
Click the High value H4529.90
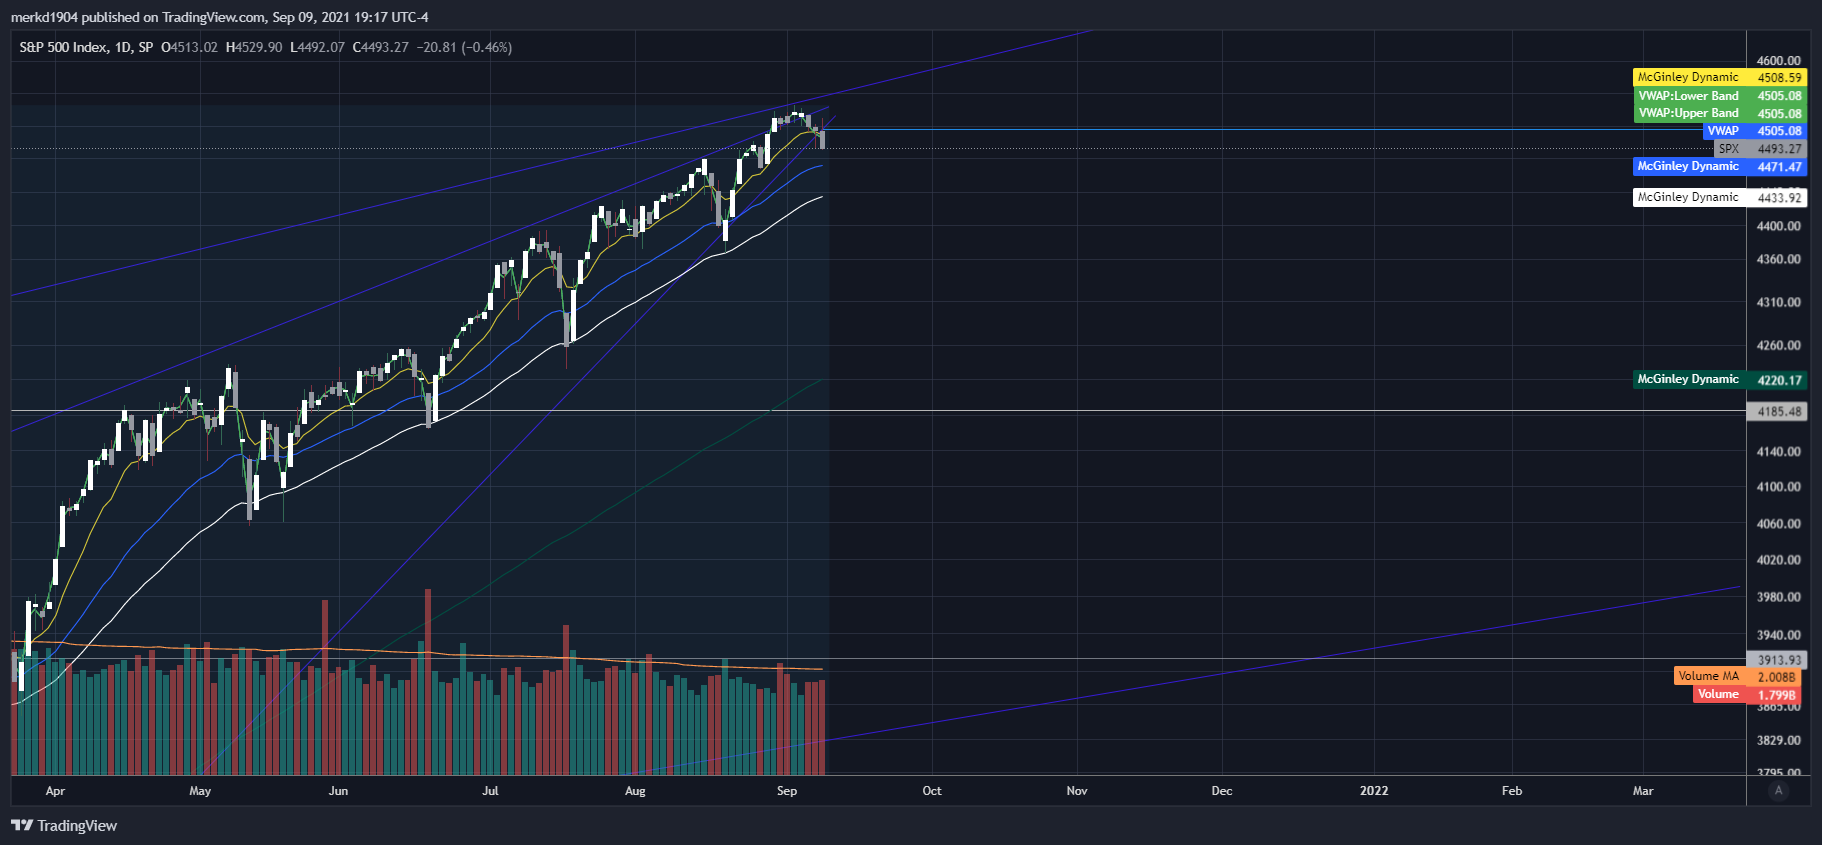(254, 47)
